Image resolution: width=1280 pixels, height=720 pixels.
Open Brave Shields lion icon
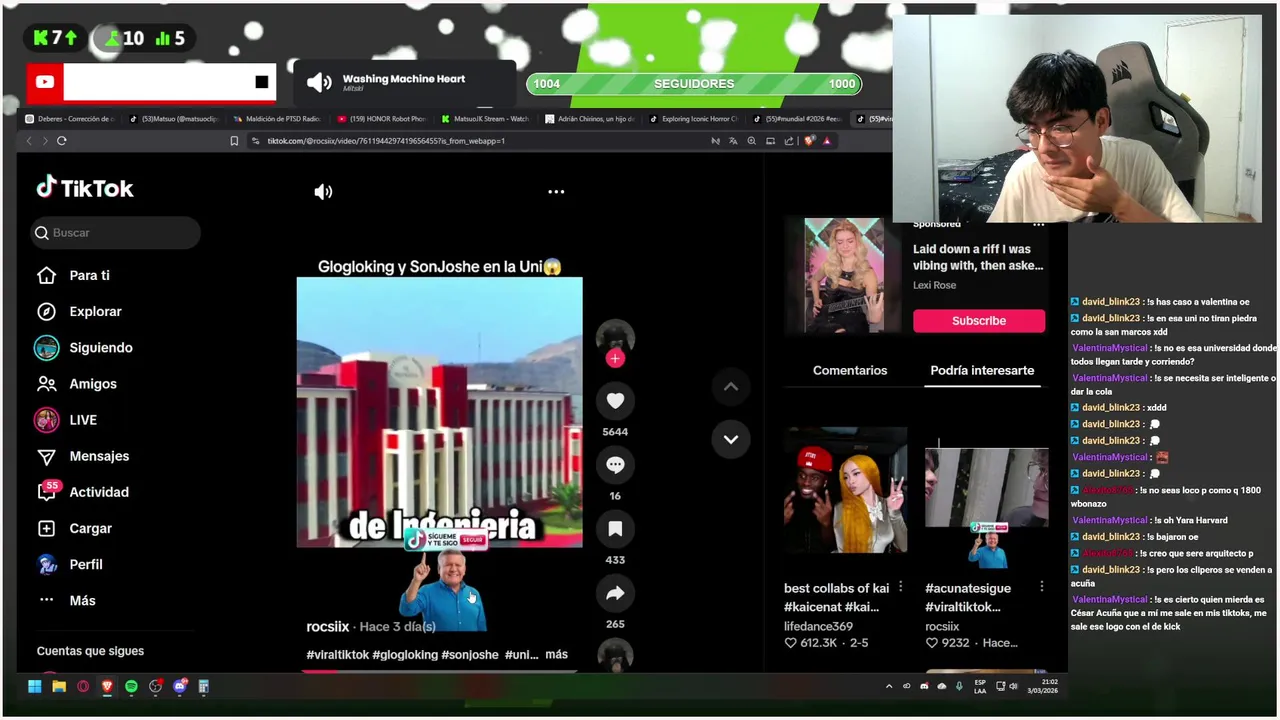coord(809,141)
